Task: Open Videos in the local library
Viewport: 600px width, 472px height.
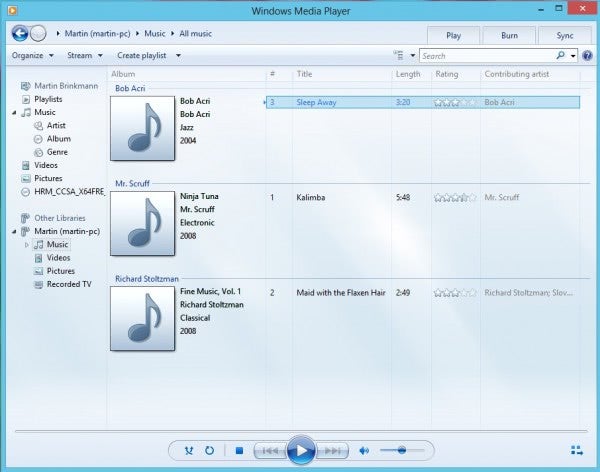Action: tap(46, 165)
